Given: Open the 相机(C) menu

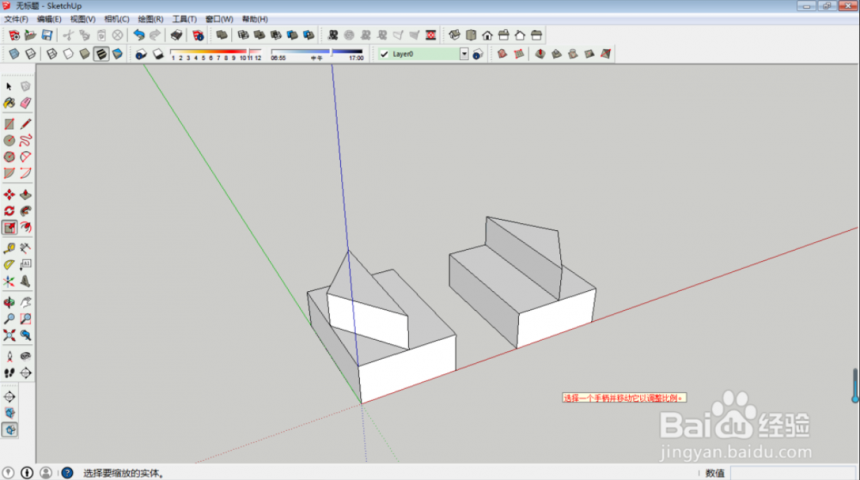Looking at the screenshot, I should click(117, 19).
